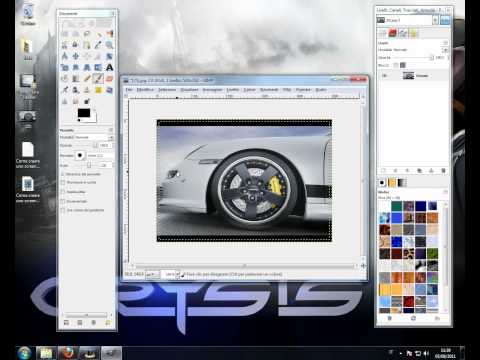Open navigation preview at image window corner
Viewport: 480px width, 360px height.
point(363,266)
